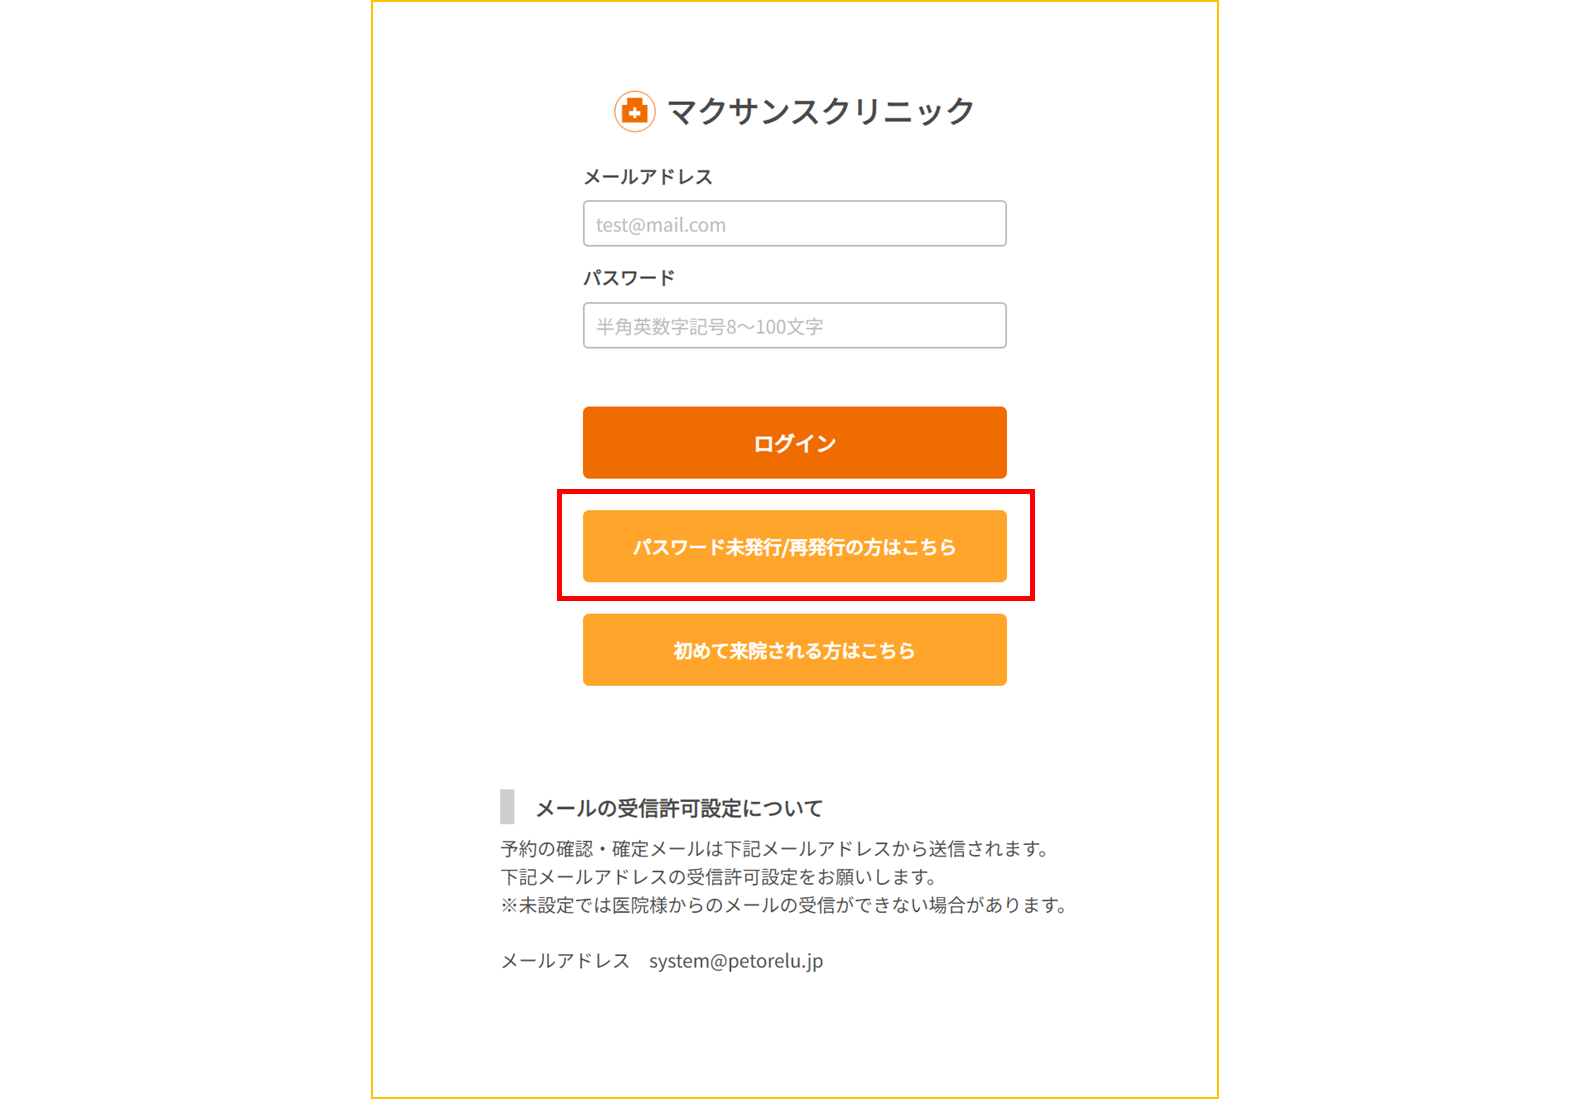The width and height of the screenshot is (1590, 1099).
Task: Click 初めて来院される方はこちら button
Action: [x=795, y=650]
